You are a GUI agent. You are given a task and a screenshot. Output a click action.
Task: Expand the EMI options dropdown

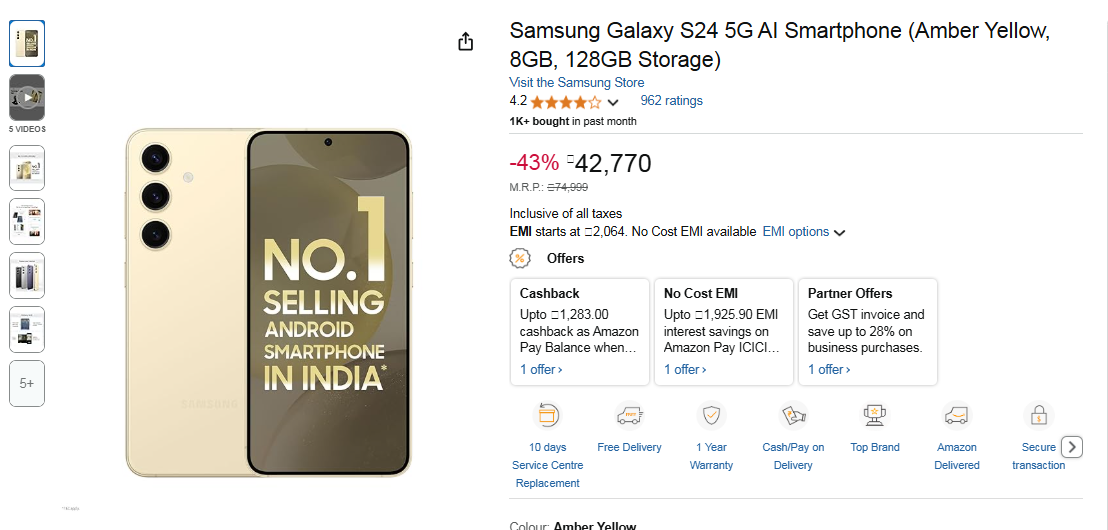[x=839, y=233]
